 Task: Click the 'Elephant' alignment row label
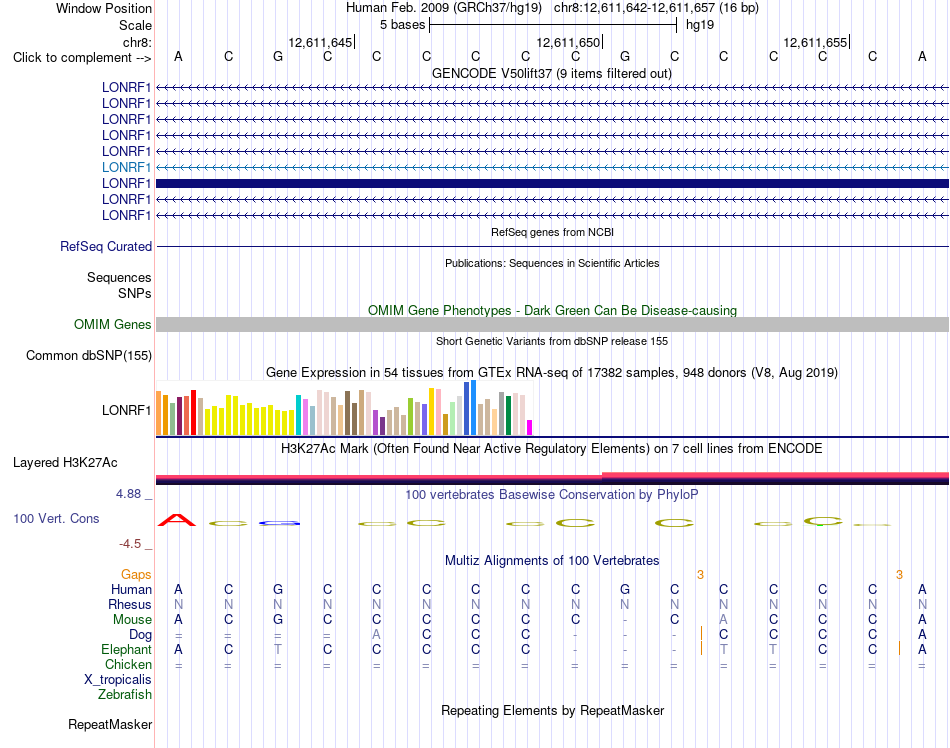point(126,649)
